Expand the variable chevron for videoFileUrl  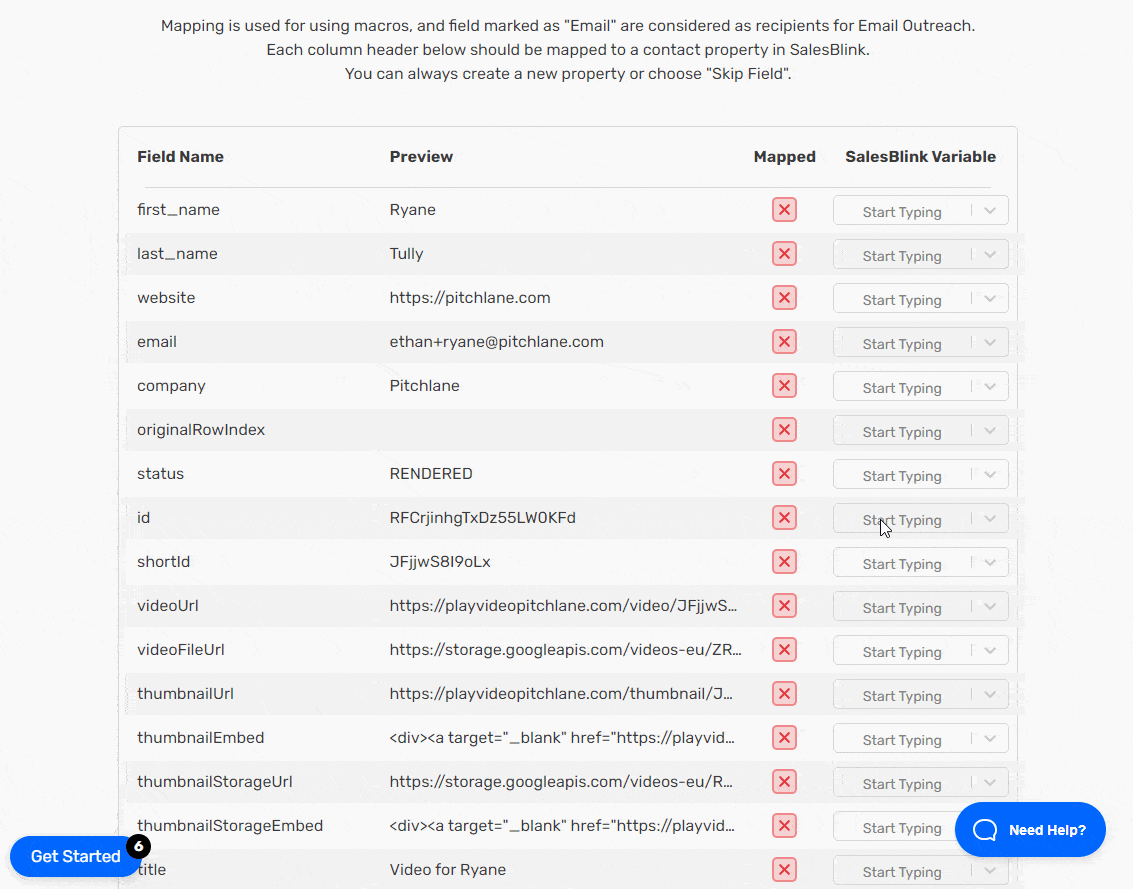[x=990, y=651]
